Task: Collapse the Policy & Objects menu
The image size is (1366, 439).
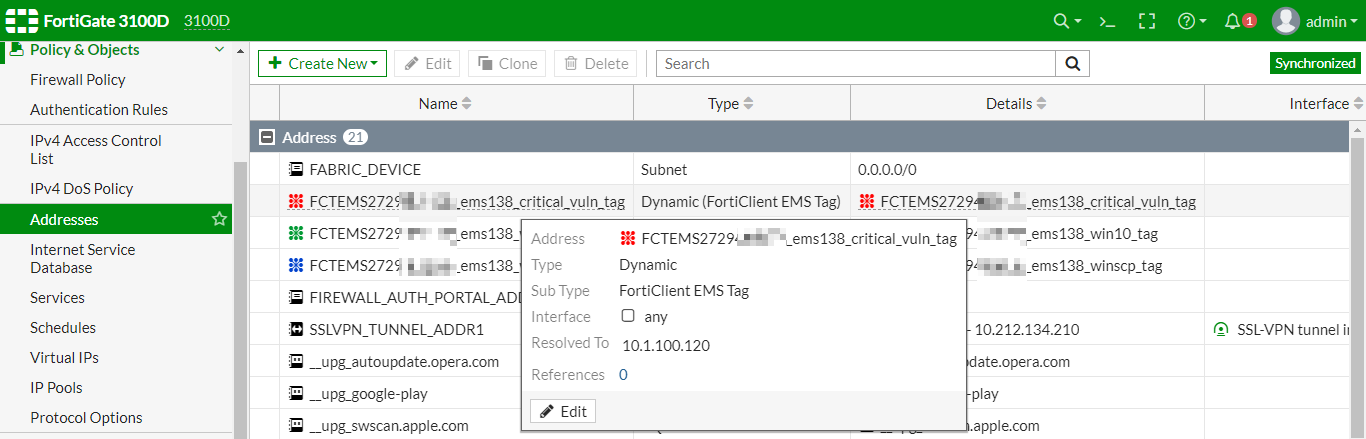Action: 220,49
